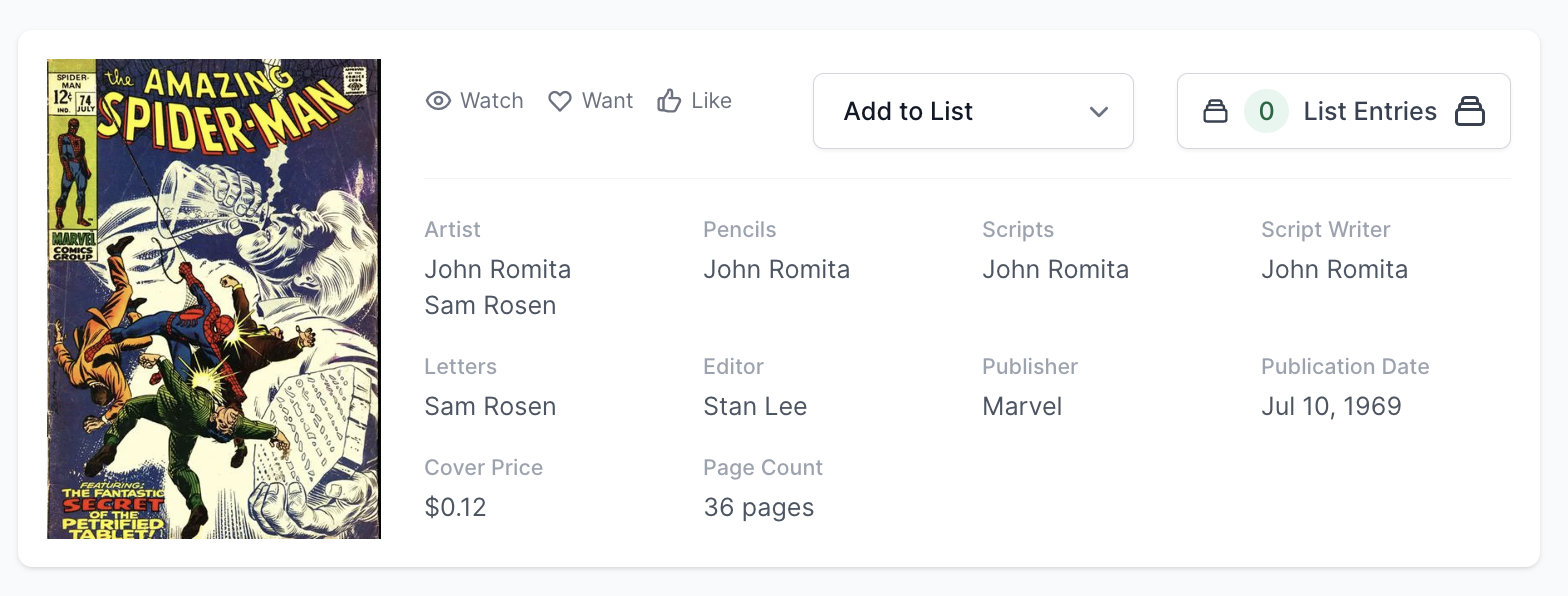Screen dimensions: 1568x596
Task: Click the heart Want icon
Action: 560,101
